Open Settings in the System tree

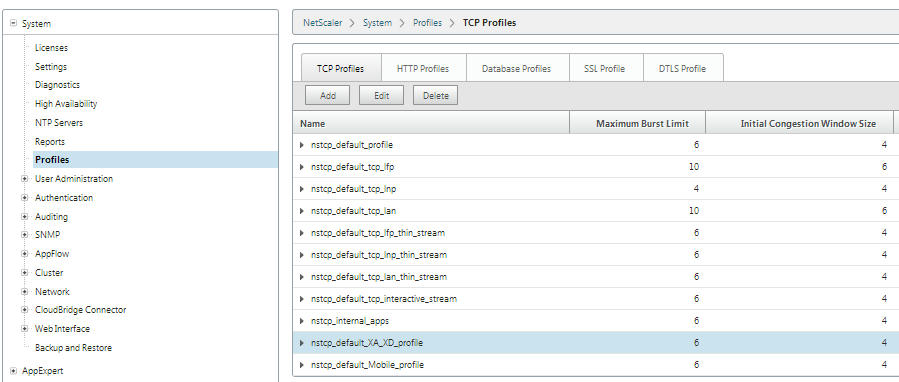(x=51, y=67)
